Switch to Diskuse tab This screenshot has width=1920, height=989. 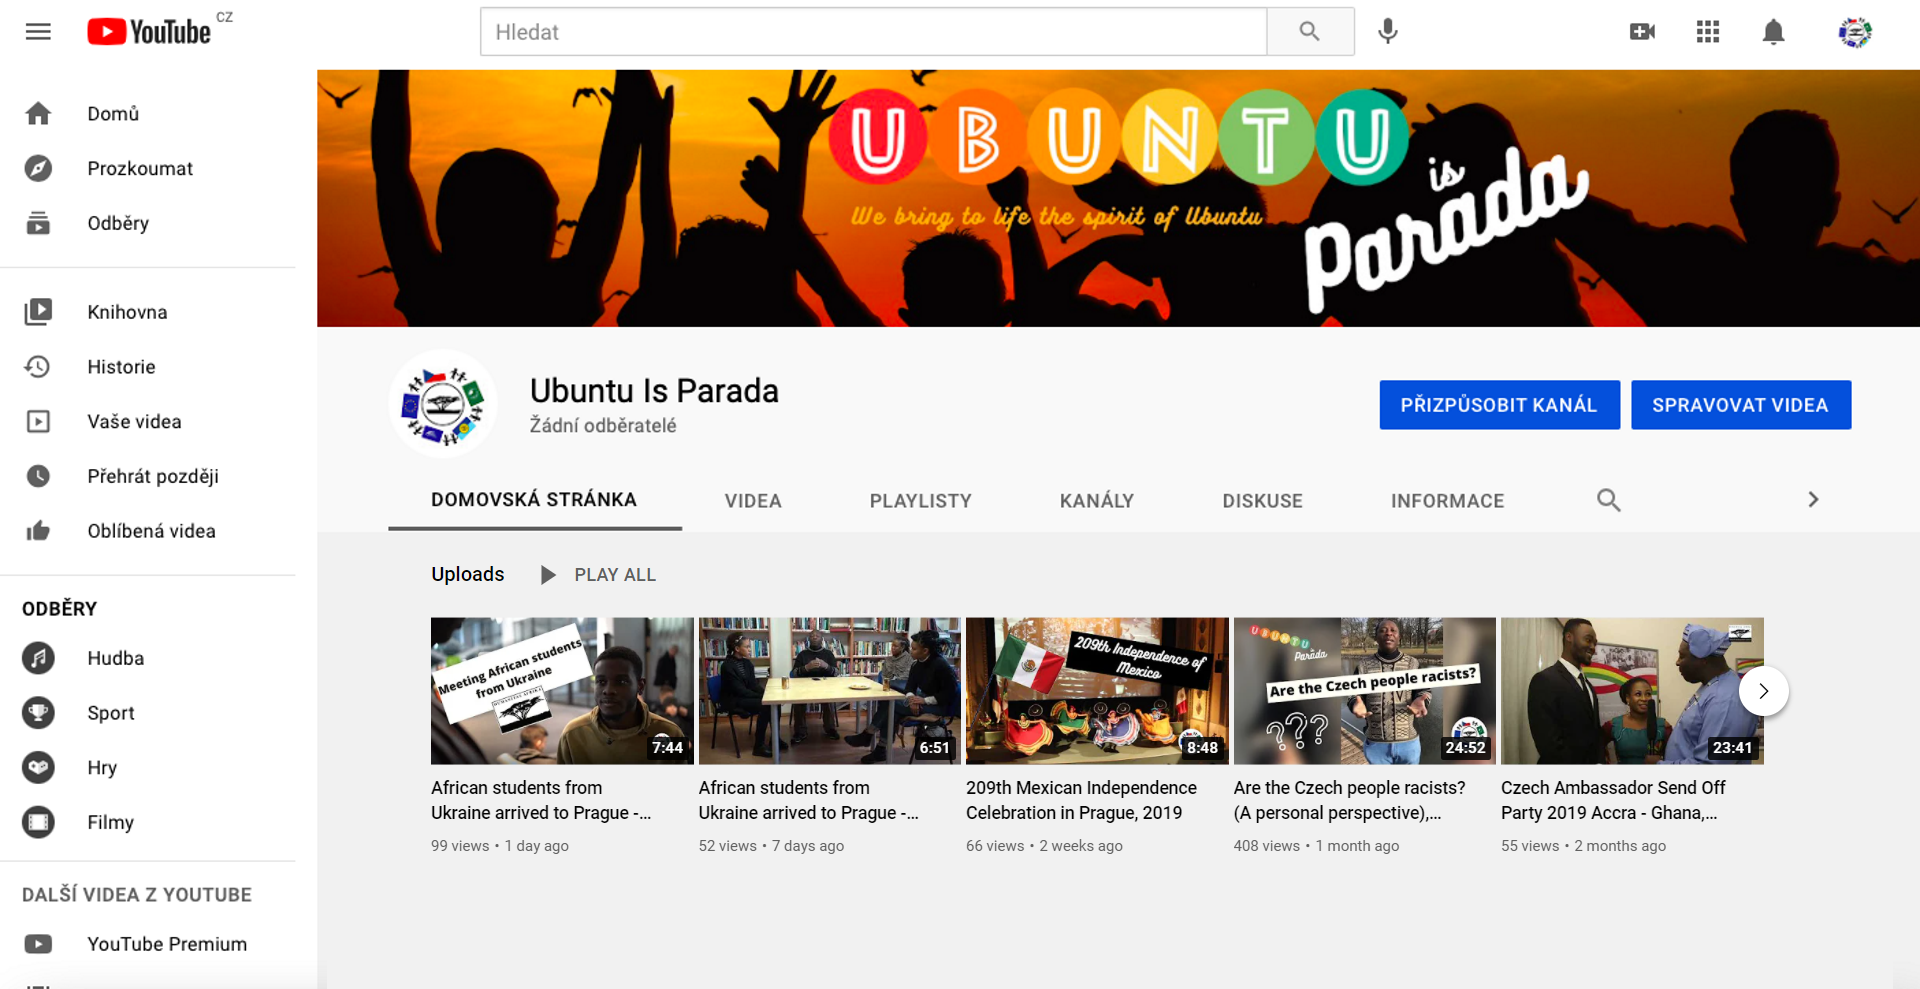pos(1262,501)
